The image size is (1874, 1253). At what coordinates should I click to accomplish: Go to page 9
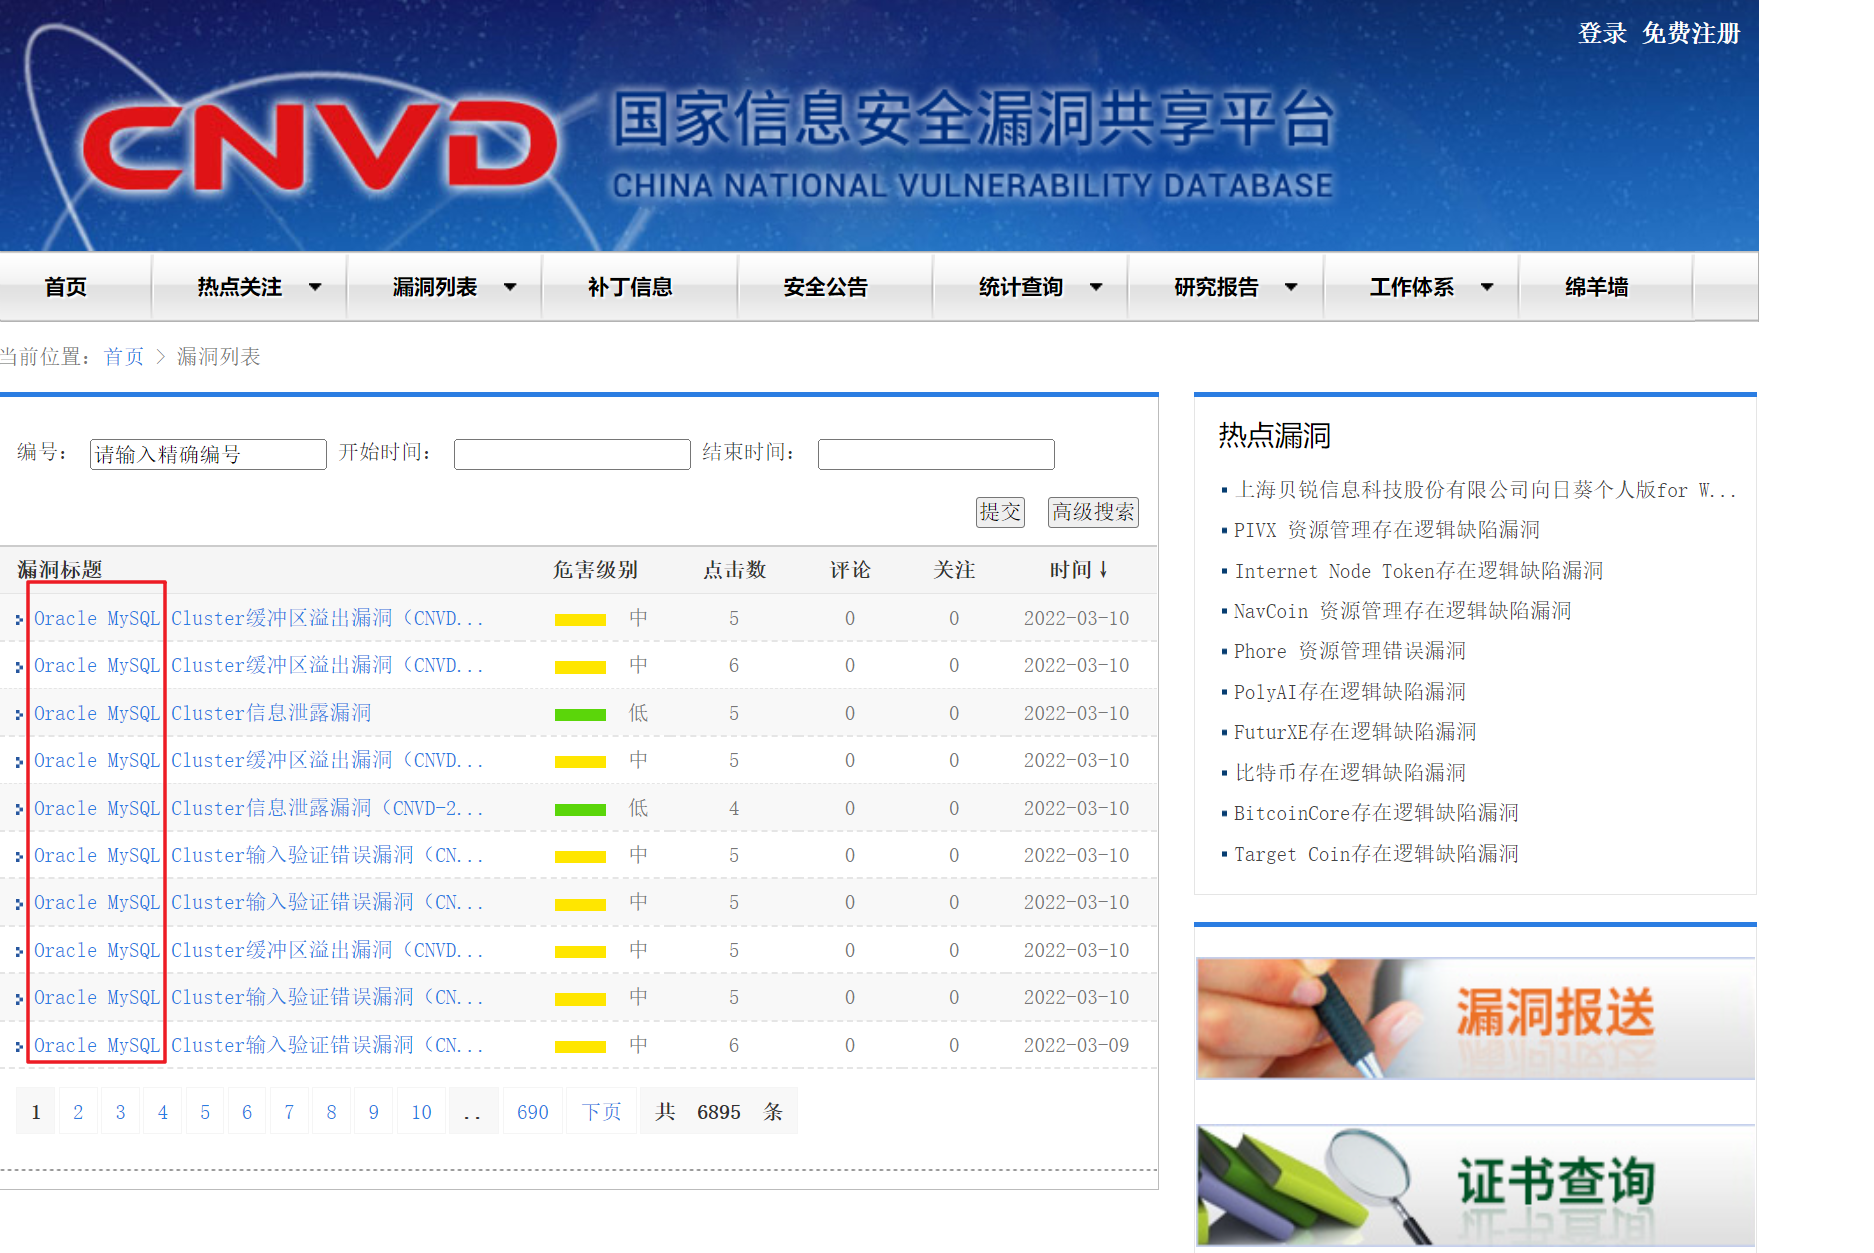tap(373, 1112)
